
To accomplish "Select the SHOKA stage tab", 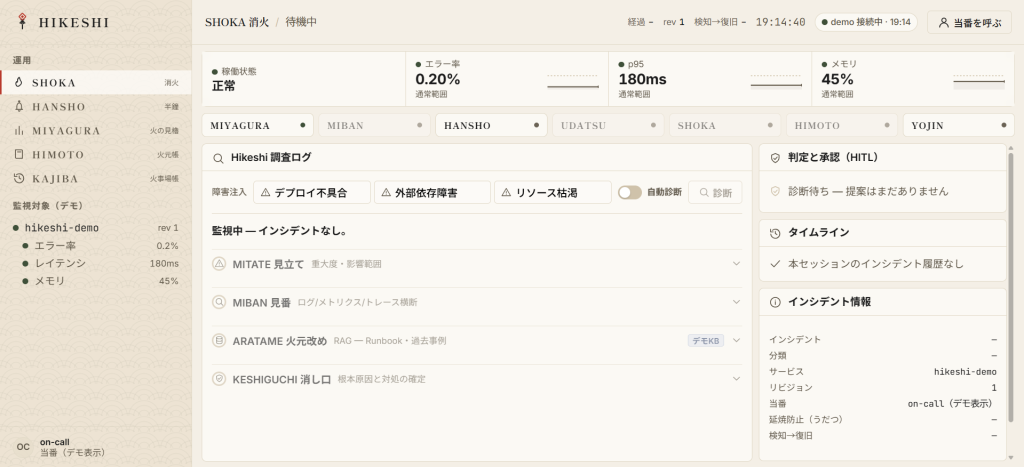I will 725,125.
